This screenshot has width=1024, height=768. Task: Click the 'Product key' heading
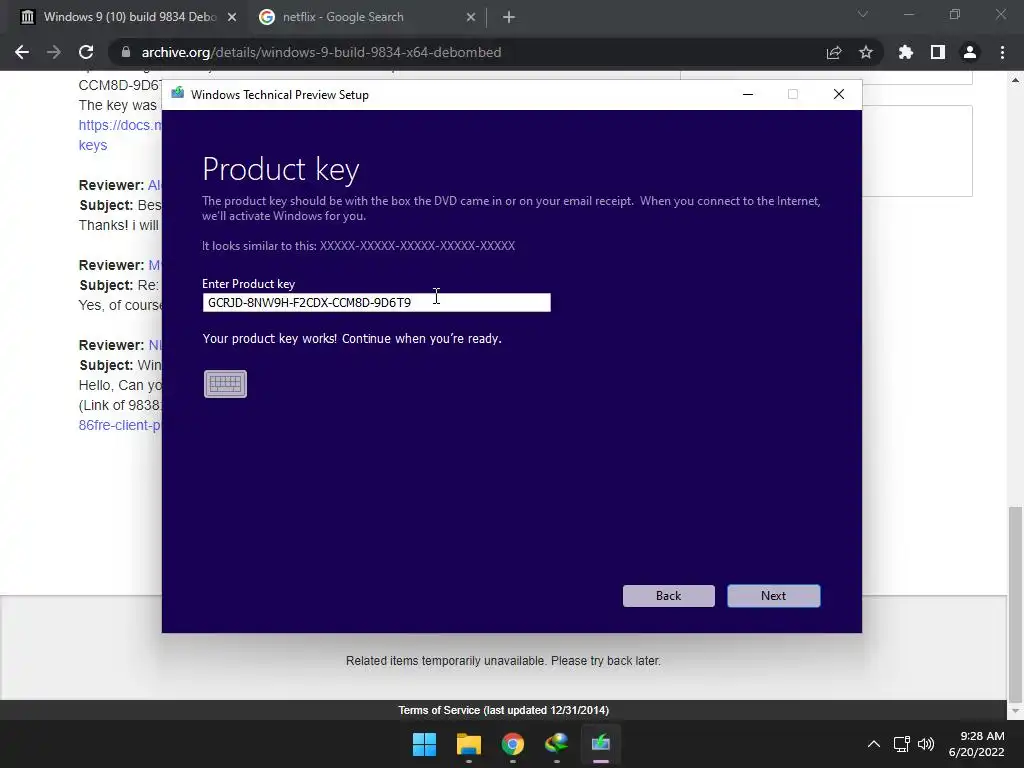(281, 170)
